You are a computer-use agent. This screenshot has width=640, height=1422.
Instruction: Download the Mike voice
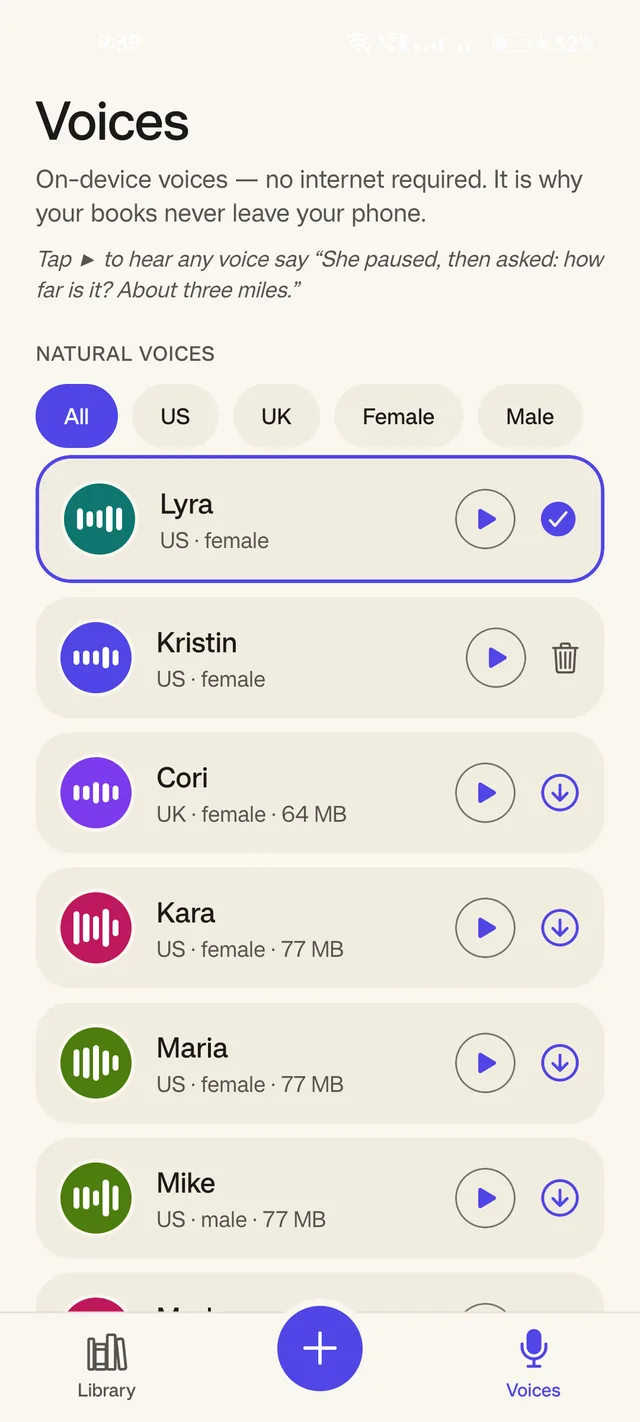click(560, 1198)
